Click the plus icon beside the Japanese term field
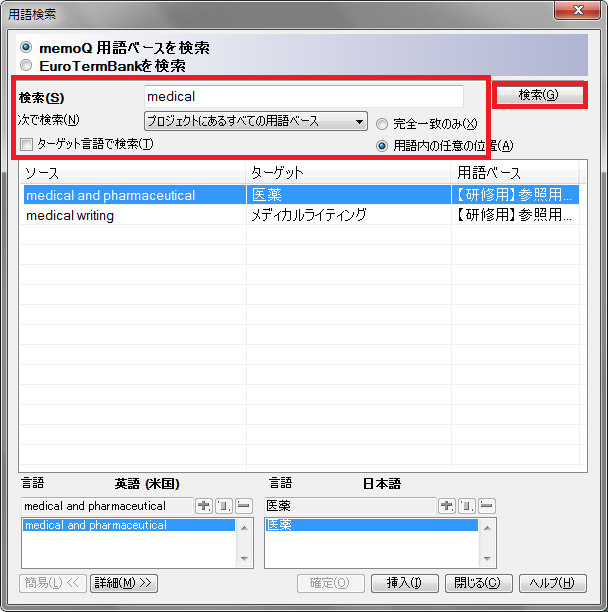Screen dimensions: 608x612 [446, 506]
